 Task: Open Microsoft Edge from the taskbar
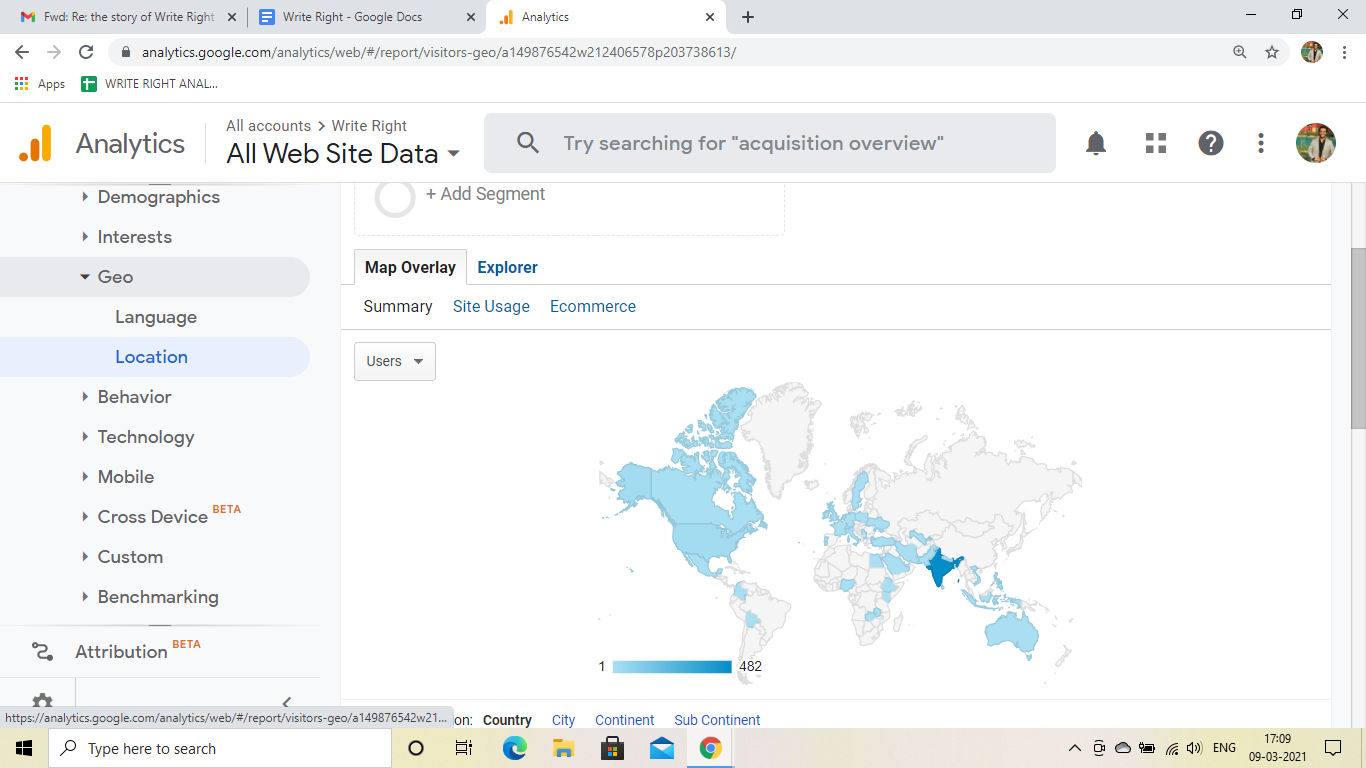tap(514, 748)
